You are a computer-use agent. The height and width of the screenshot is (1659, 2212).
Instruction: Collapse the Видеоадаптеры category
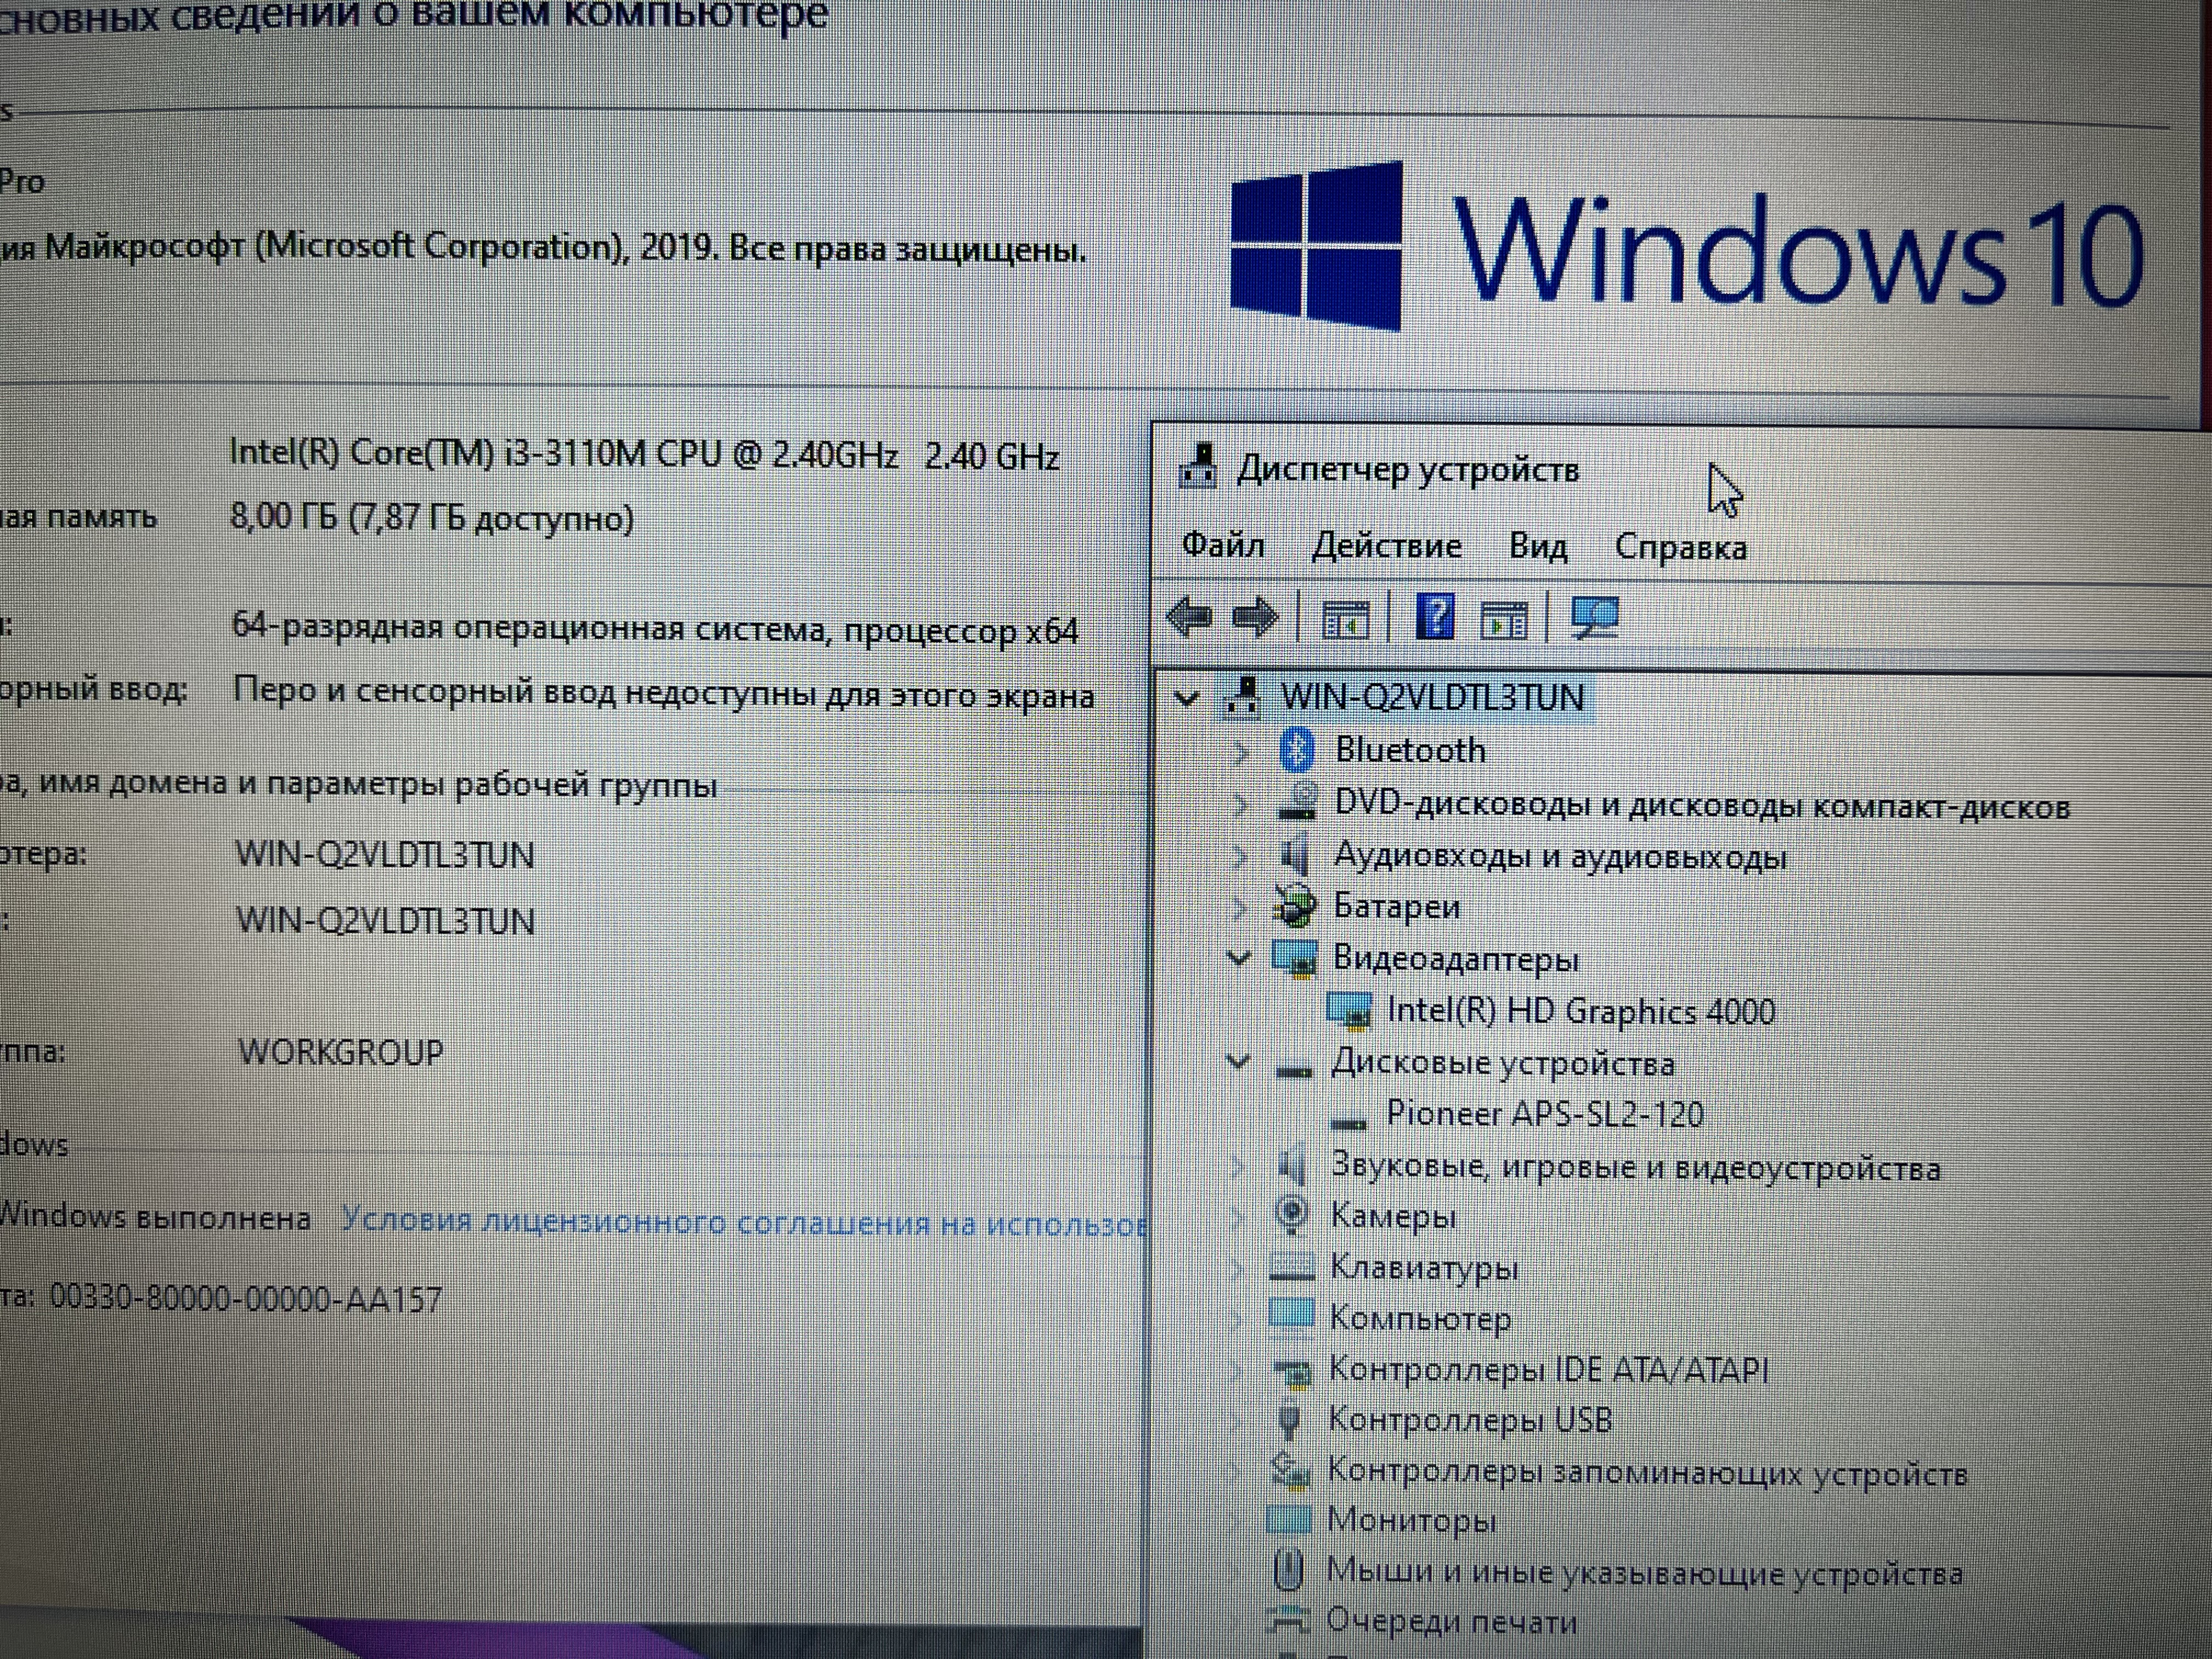click(1238, 958)
